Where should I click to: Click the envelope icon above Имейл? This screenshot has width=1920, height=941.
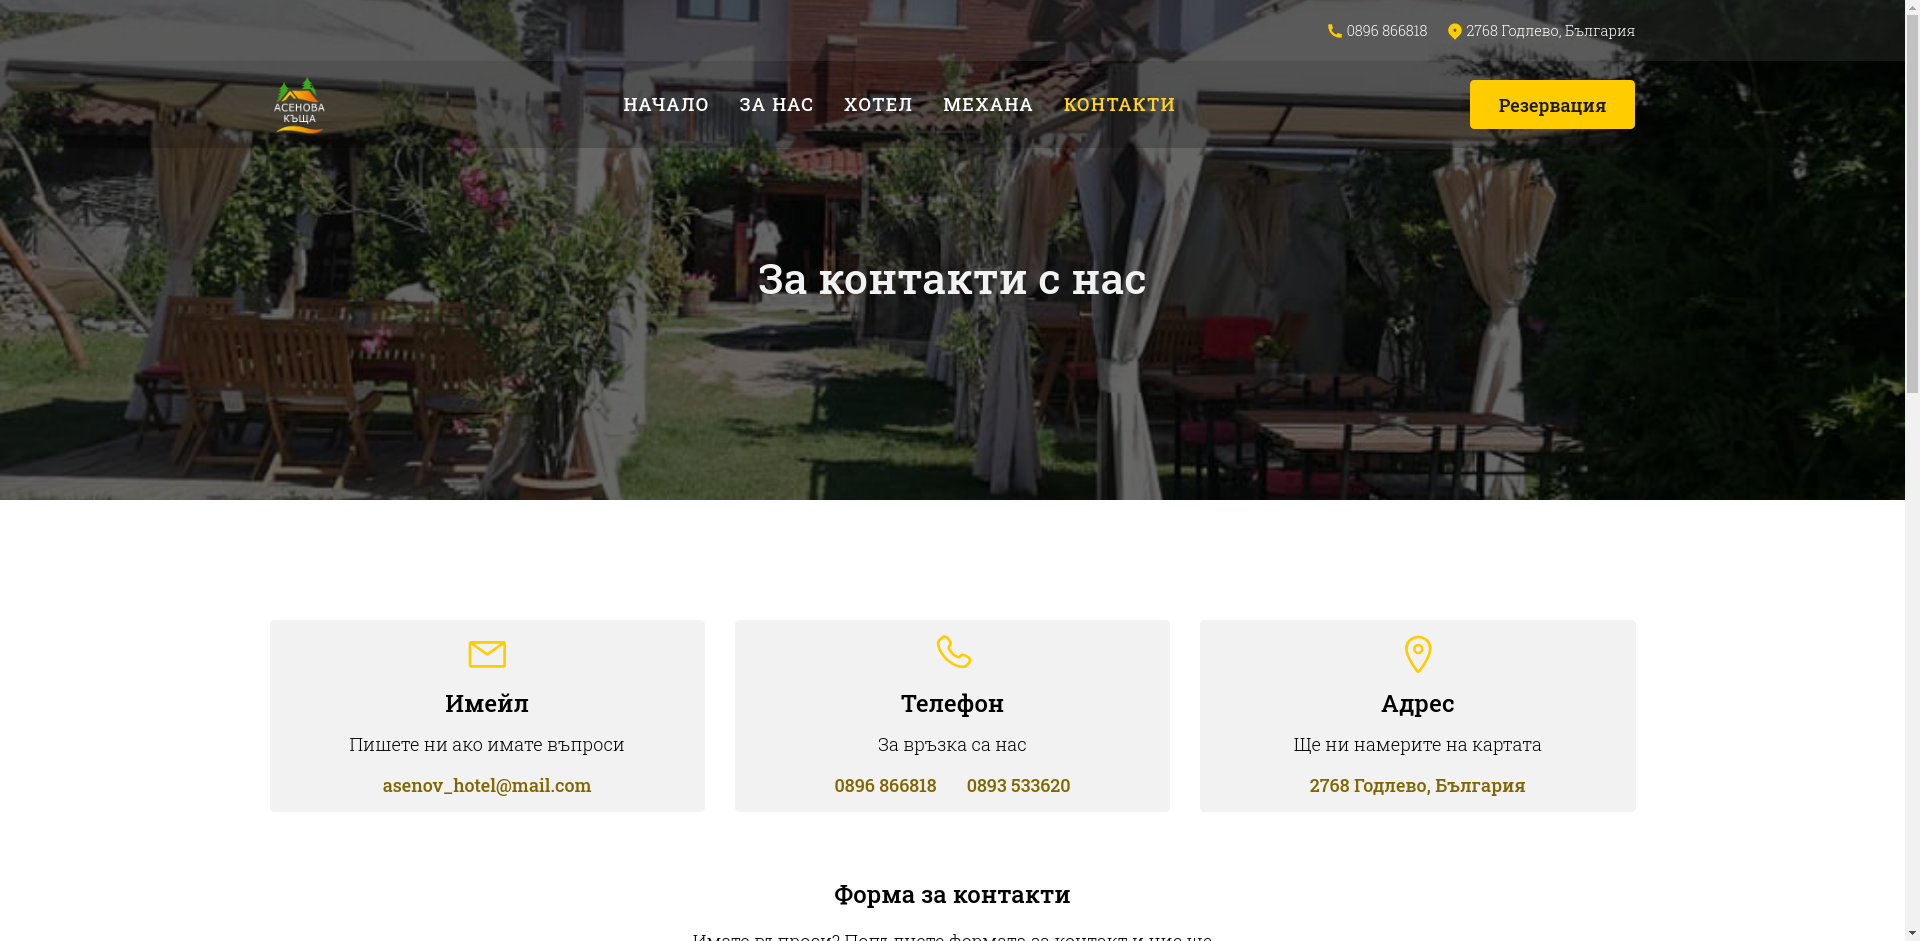(x=487, y=654)
